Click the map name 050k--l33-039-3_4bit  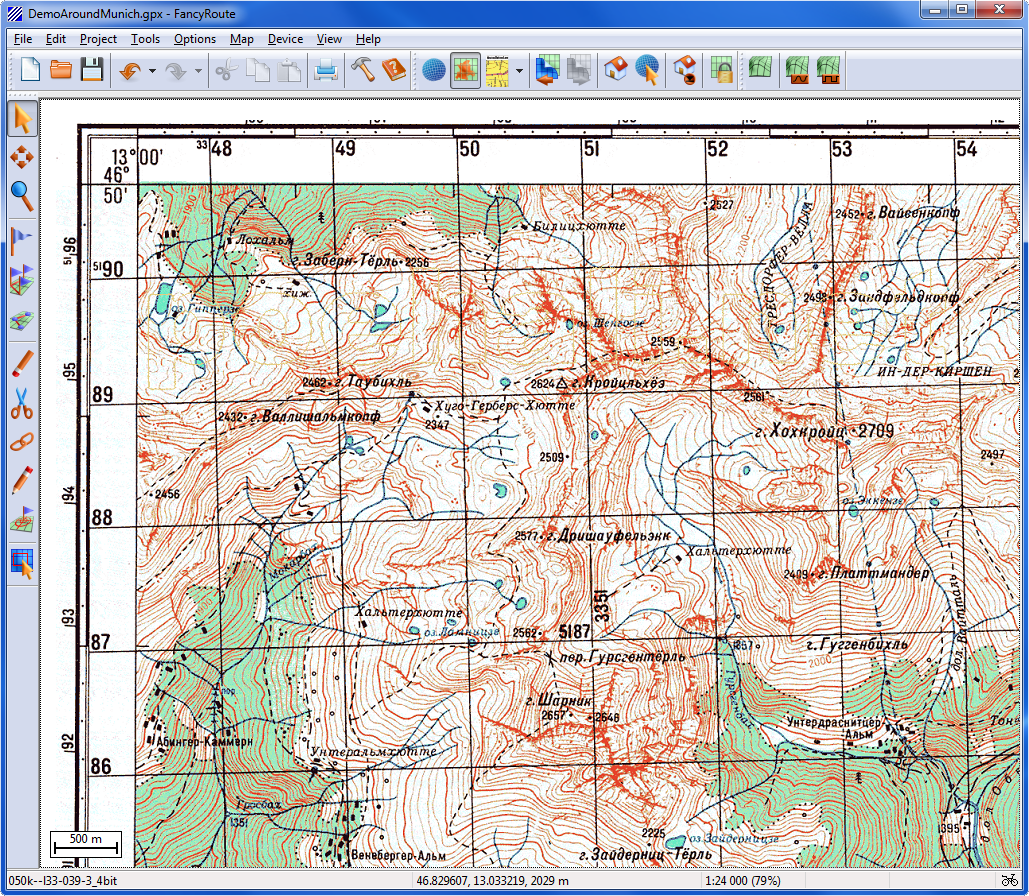(x=63, y=881)
